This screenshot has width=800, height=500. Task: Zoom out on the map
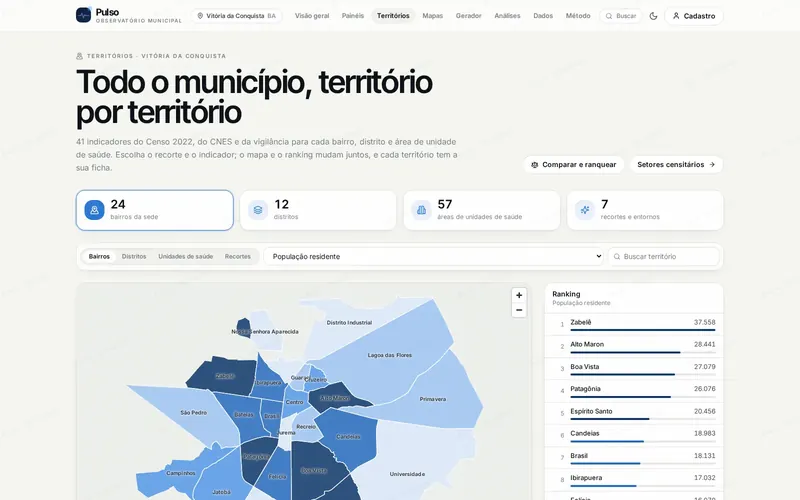(x=519, y=310)
